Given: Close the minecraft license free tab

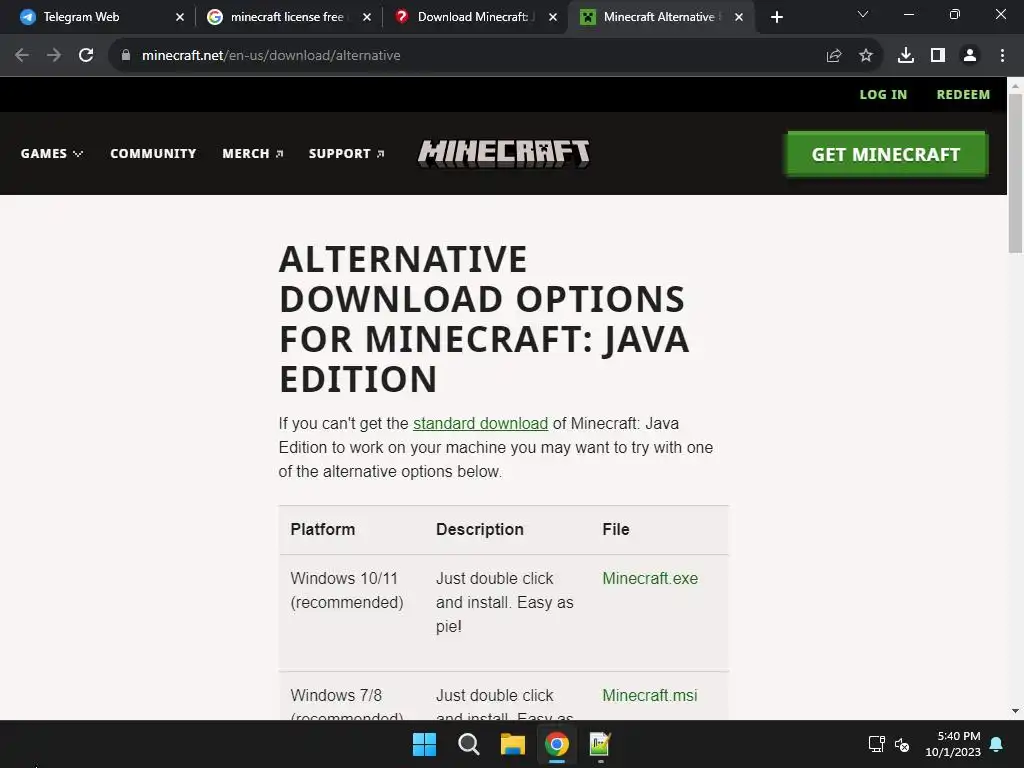Looking at the screenshot, I should (366, 17).
